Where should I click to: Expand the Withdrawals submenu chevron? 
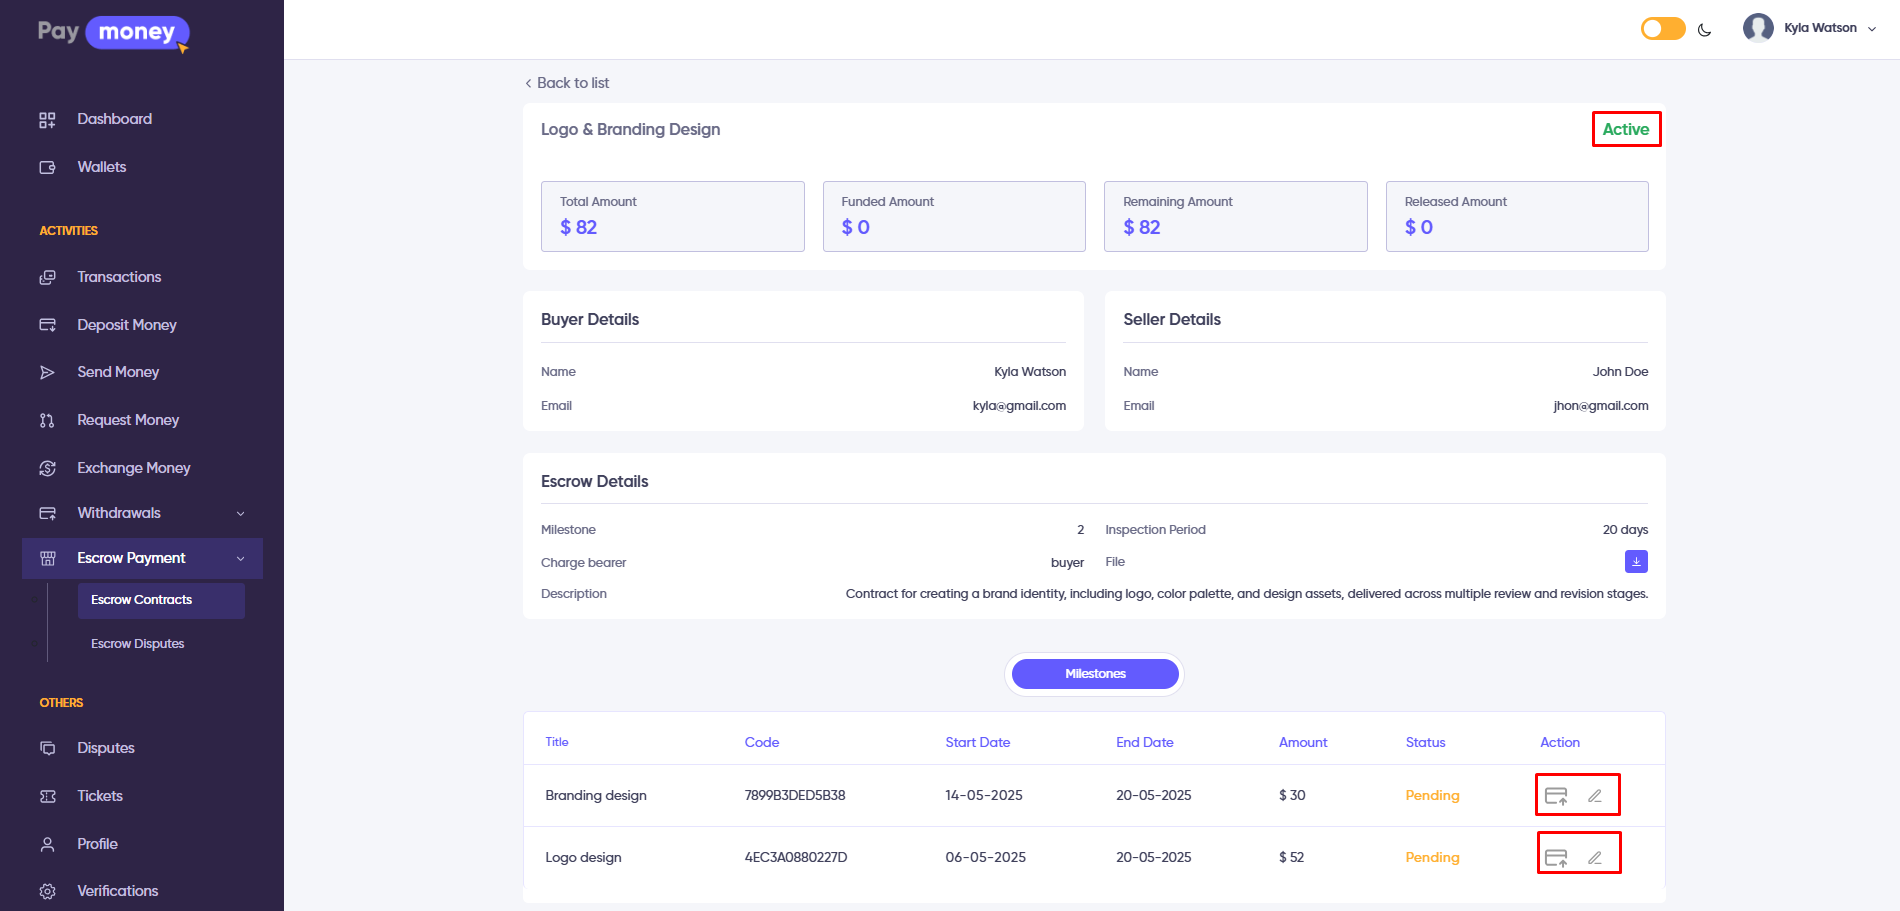tap(240, 514)
